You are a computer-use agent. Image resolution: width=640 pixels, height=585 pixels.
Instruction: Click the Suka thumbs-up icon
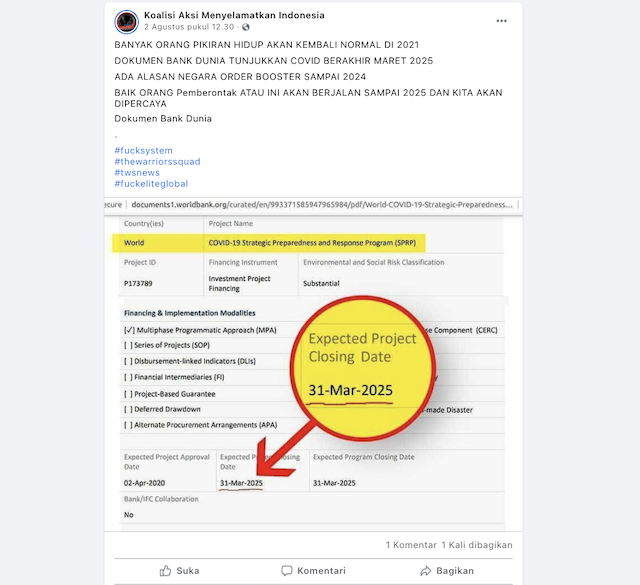(x=165, y=571)
